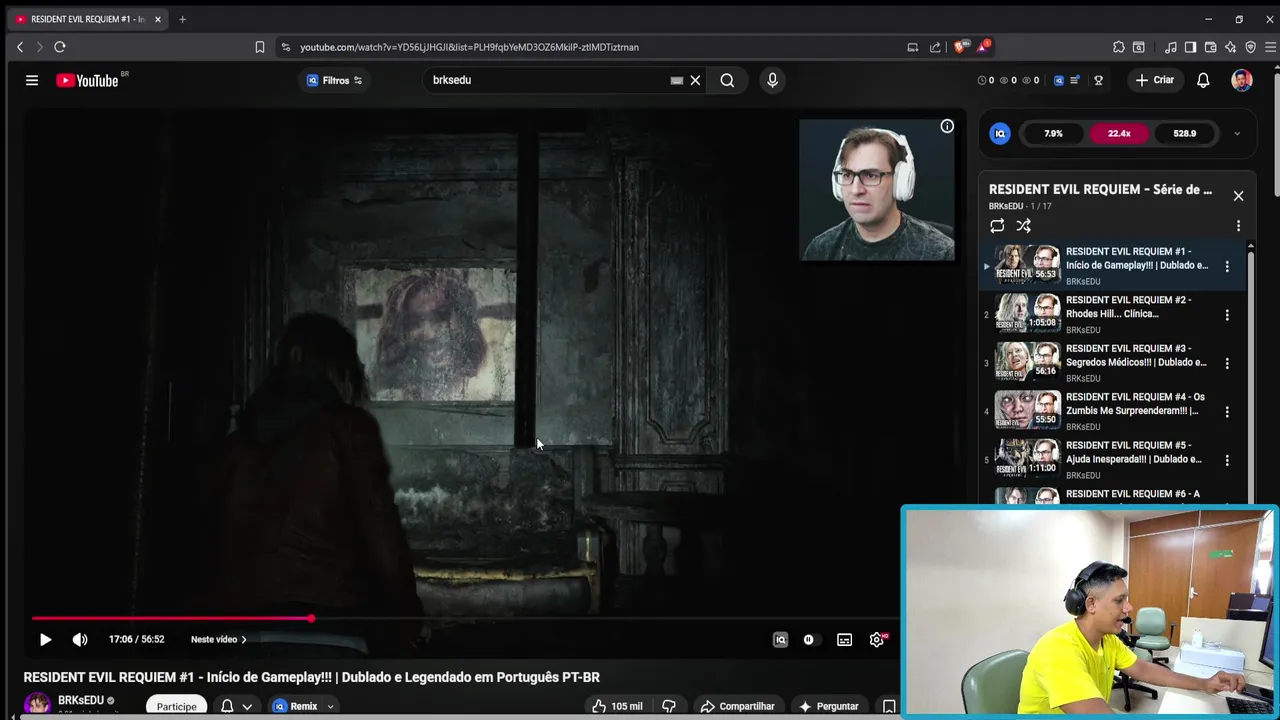Click the 528.9 vidIQ stat pill
The width and height of the screenshot is (1280, 720).
[x=1185, y=133]
